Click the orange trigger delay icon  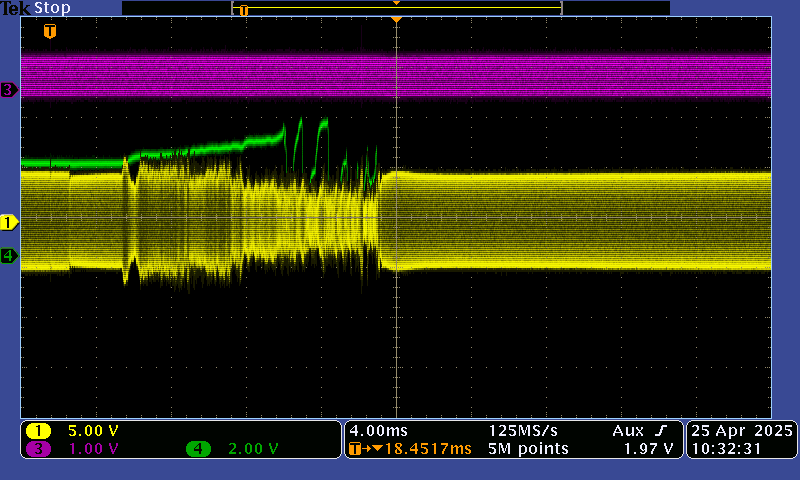pyautogui.click(x=356, y=449)
